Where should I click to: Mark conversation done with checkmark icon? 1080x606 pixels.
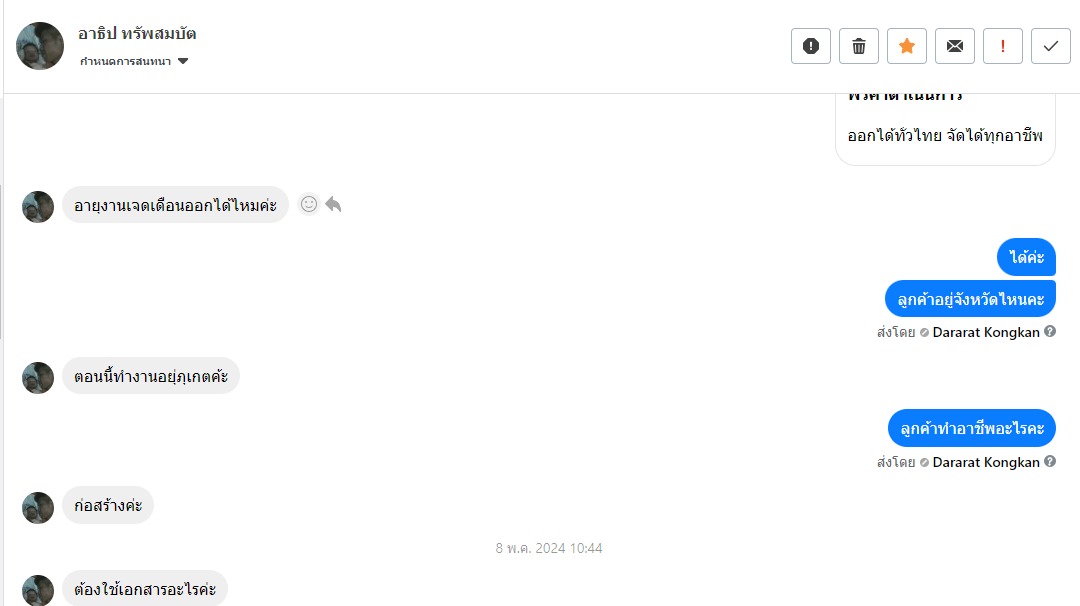(x=1051, y=46)
